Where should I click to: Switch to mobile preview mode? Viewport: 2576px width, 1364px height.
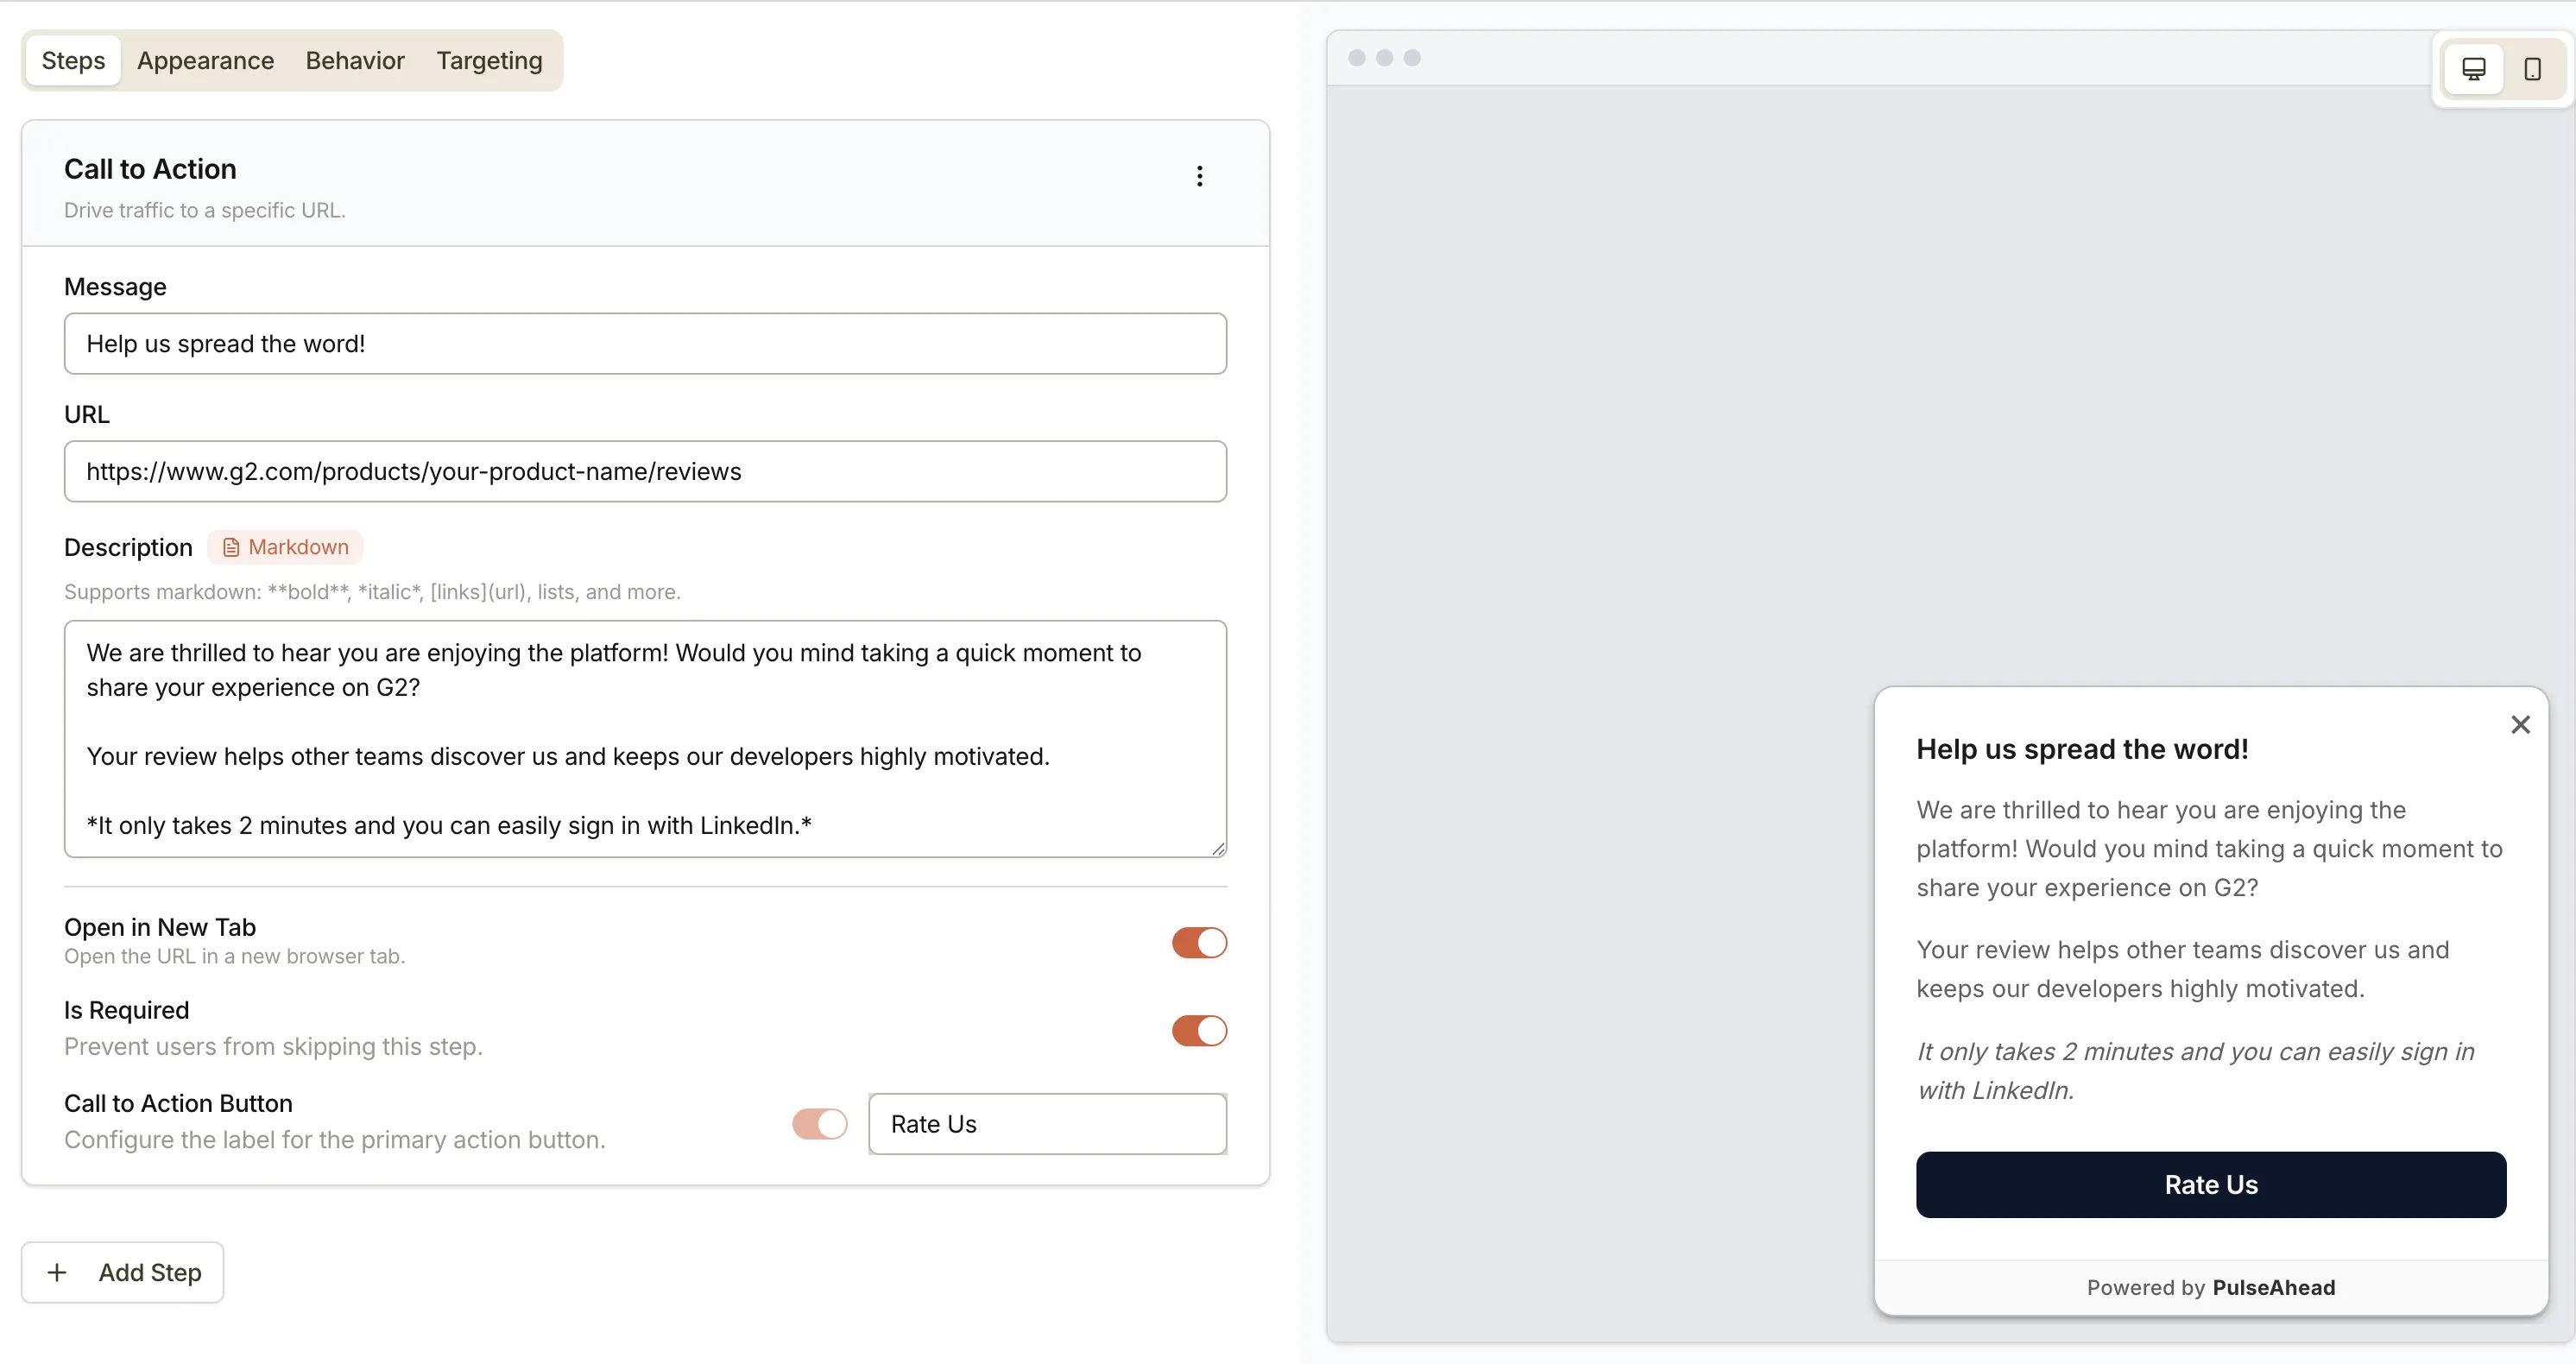(x=2533, y=68)
